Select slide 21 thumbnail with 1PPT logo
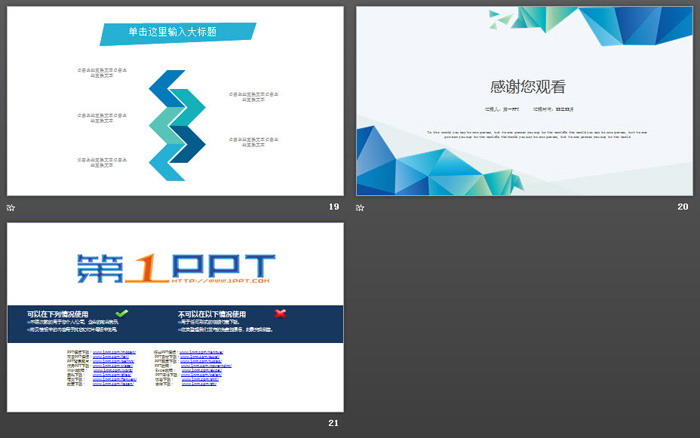The height and width of the screenshot is (438, 700). [x=175, y=317]
